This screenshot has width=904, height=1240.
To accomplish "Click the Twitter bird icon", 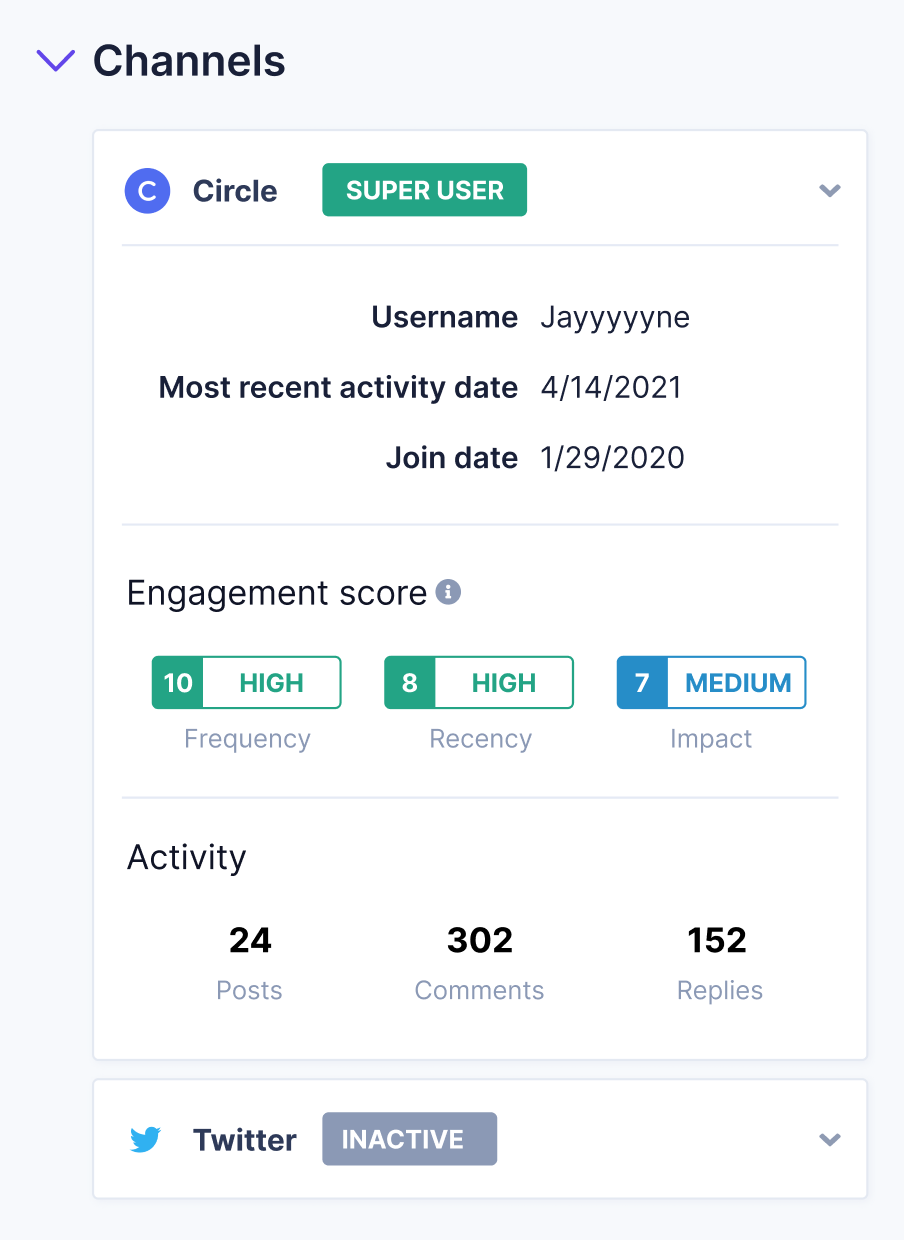I will [x=146, y=1140].
